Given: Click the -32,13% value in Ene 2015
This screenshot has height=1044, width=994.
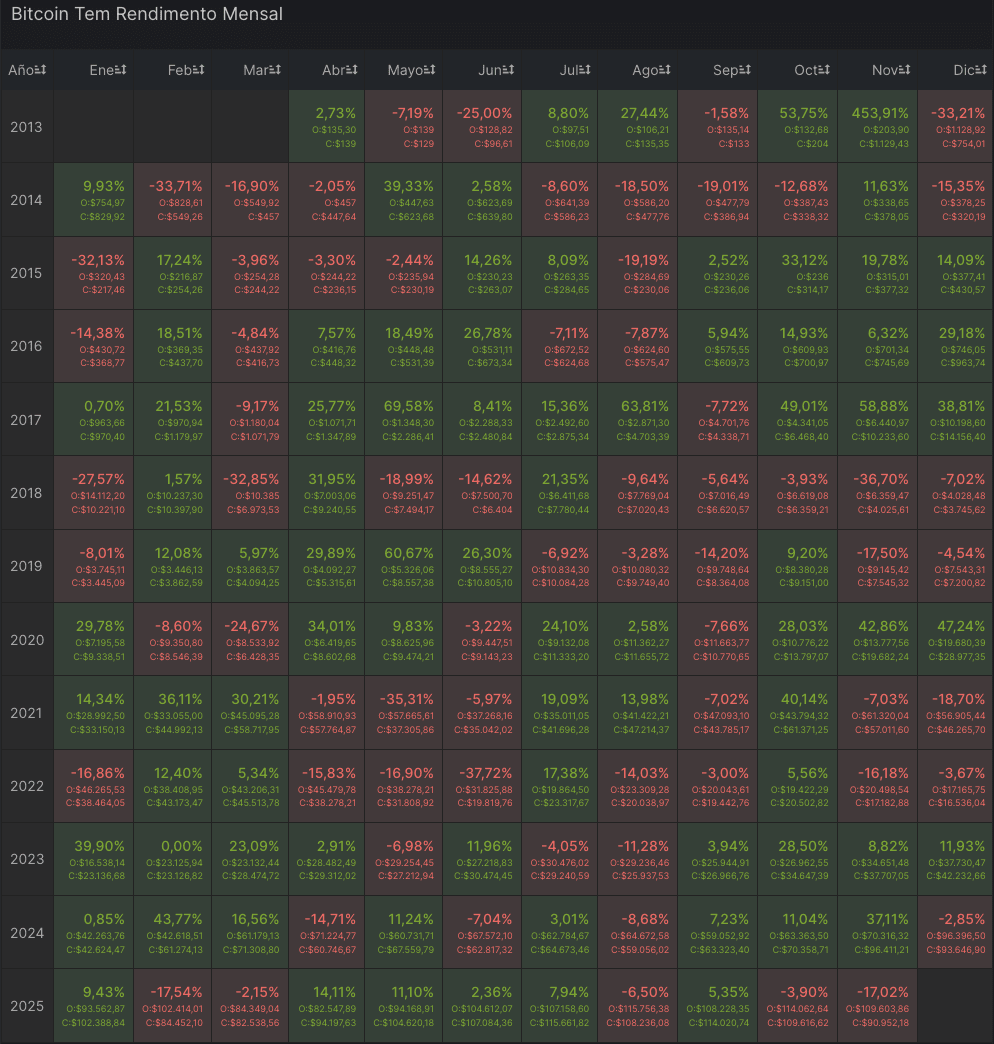Looking at the screenshot, I should [98, 260].
